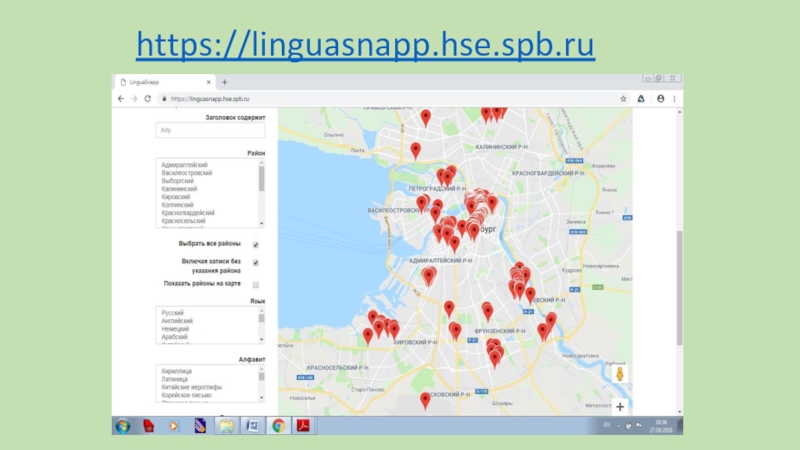
Task: Switch to the LinguaSnapp browser tab
Action: pyautogui.click(x=160, y=82)
